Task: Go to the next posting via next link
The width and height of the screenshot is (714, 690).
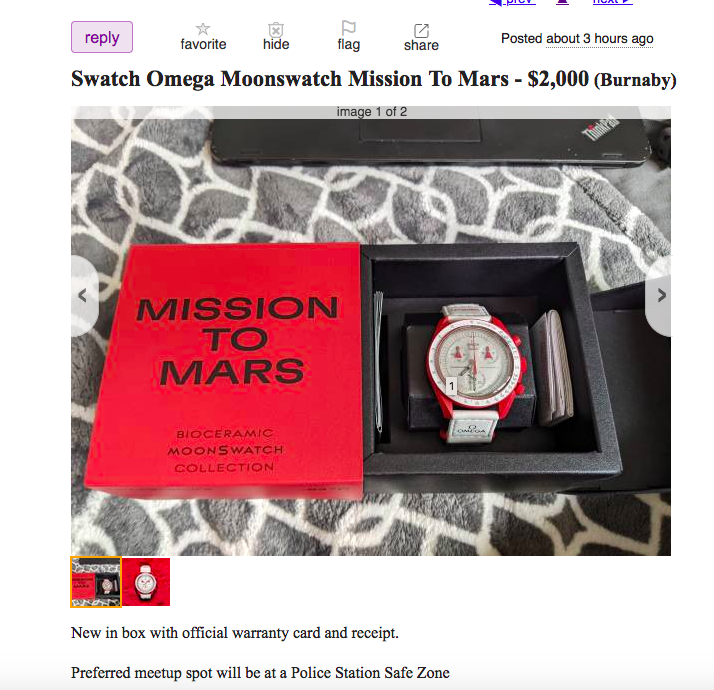Action: pyautogui.click(x=612, y=2)
